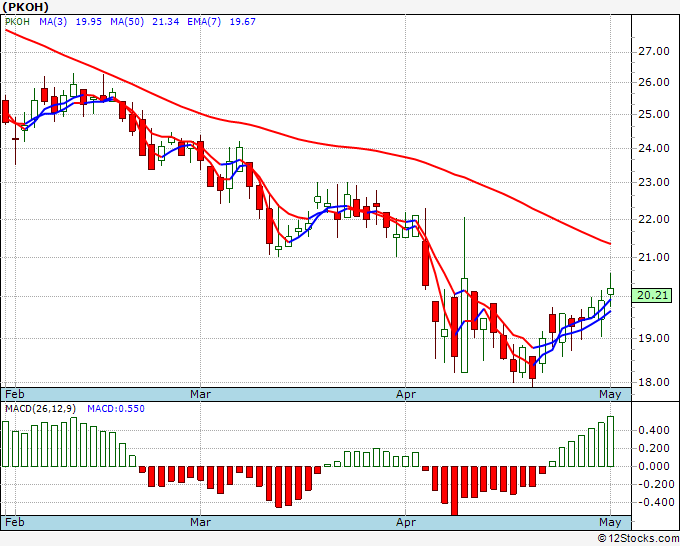This screenshot has height=546, width=680.
Task: Click the deepest red MACD bar in April
Action: (454, 490)
